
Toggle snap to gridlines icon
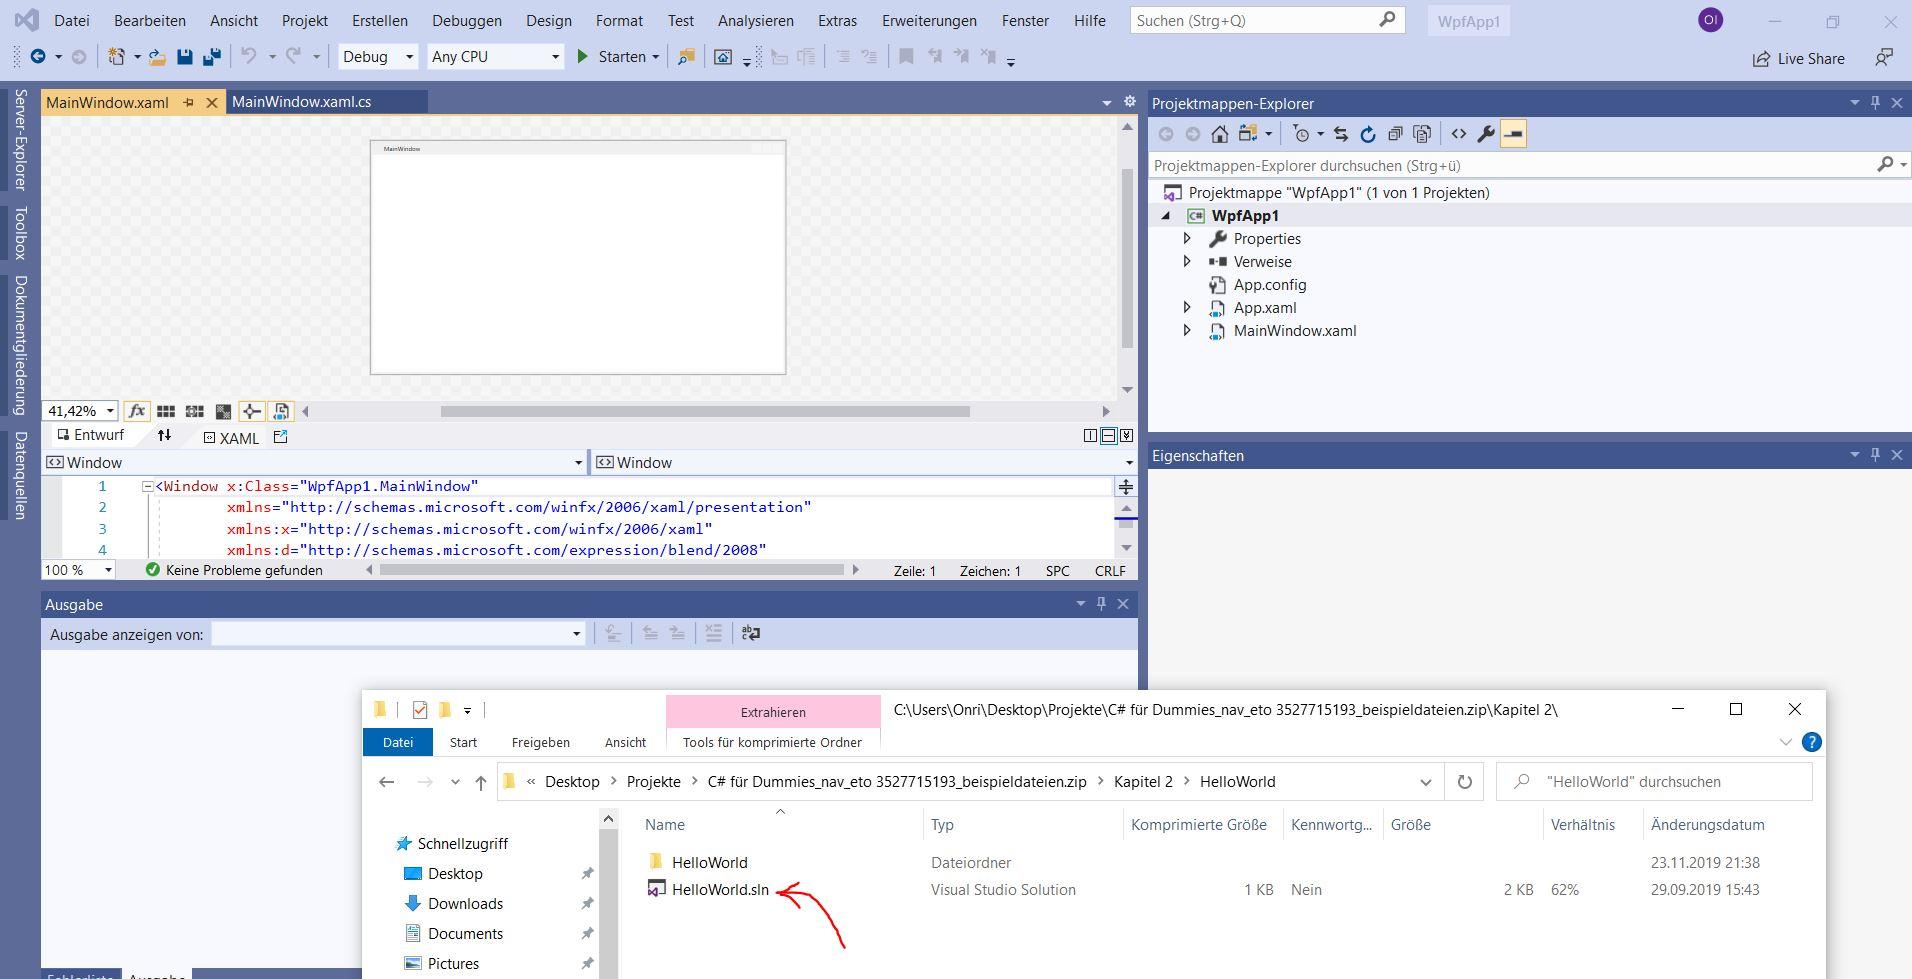coord(195,411)
